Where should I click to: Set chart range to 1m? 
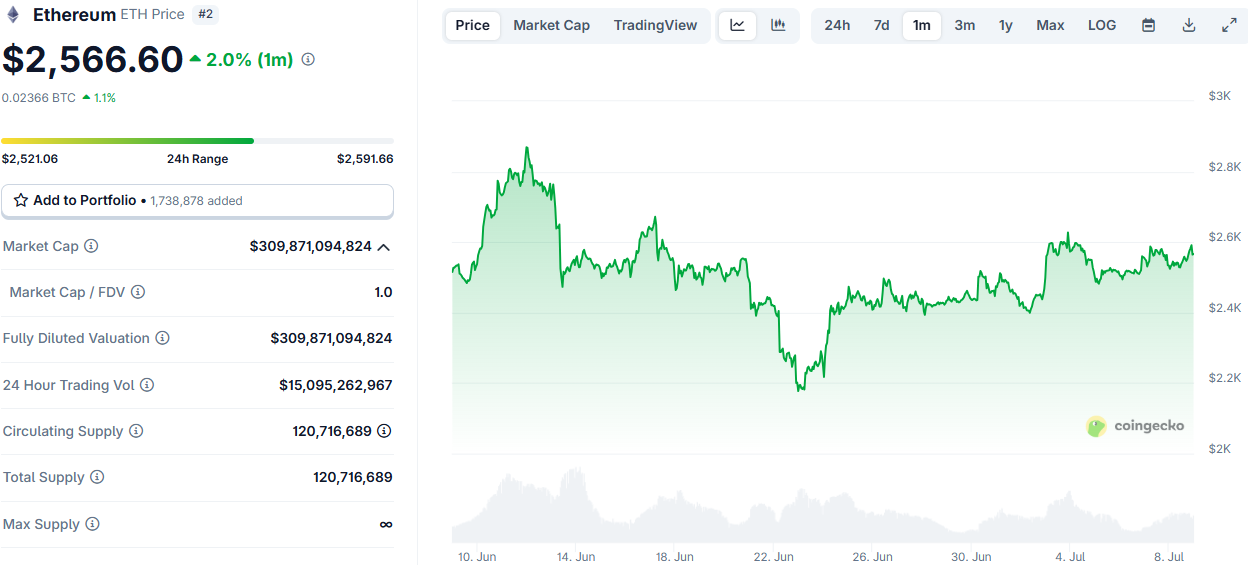coord(922,25)
